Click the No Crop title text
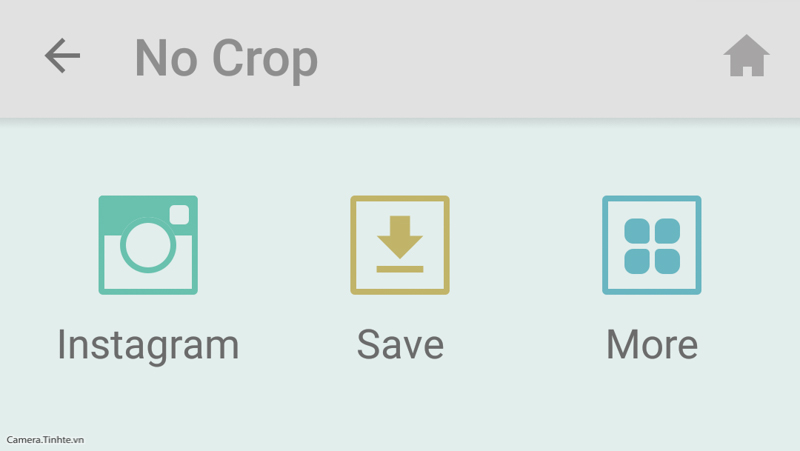Viewport: 800px width, 451px height. click(226, 60)
